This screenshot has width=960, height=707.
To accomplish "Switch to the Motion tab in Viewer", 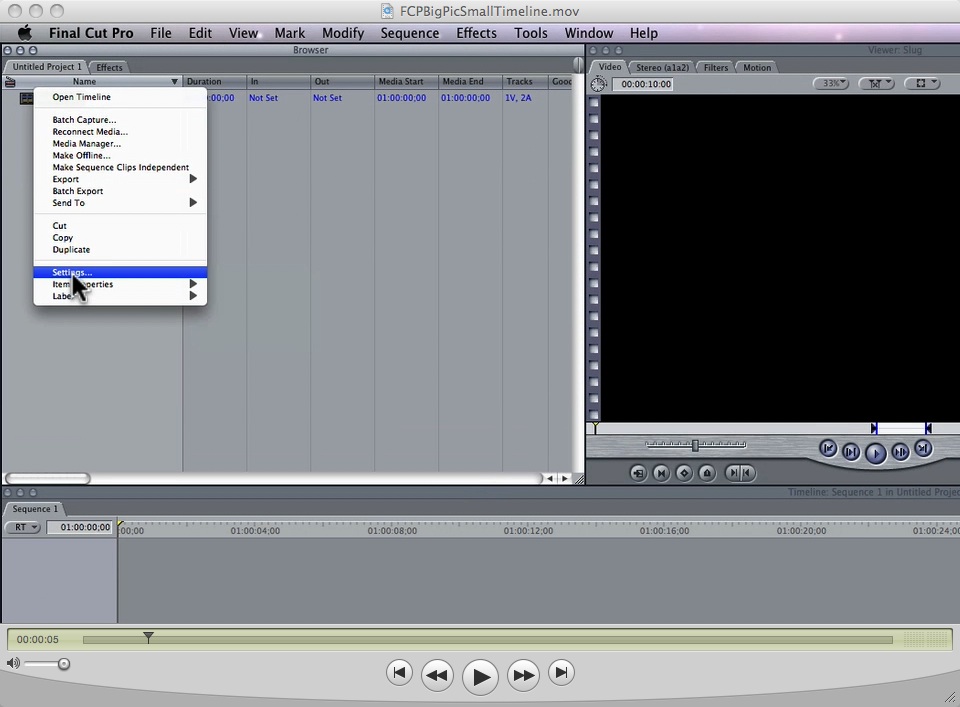I will click(757, 67).
